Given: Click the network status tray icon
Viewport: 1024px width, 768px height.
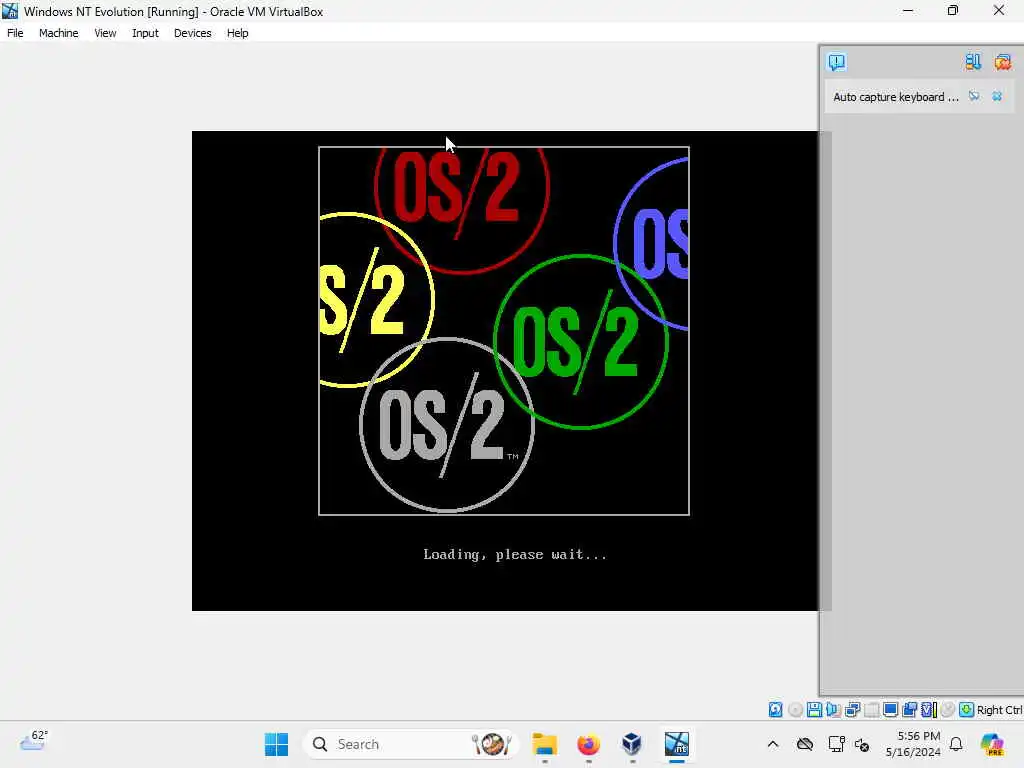Looking at the screenshot, I should [836, 744].
